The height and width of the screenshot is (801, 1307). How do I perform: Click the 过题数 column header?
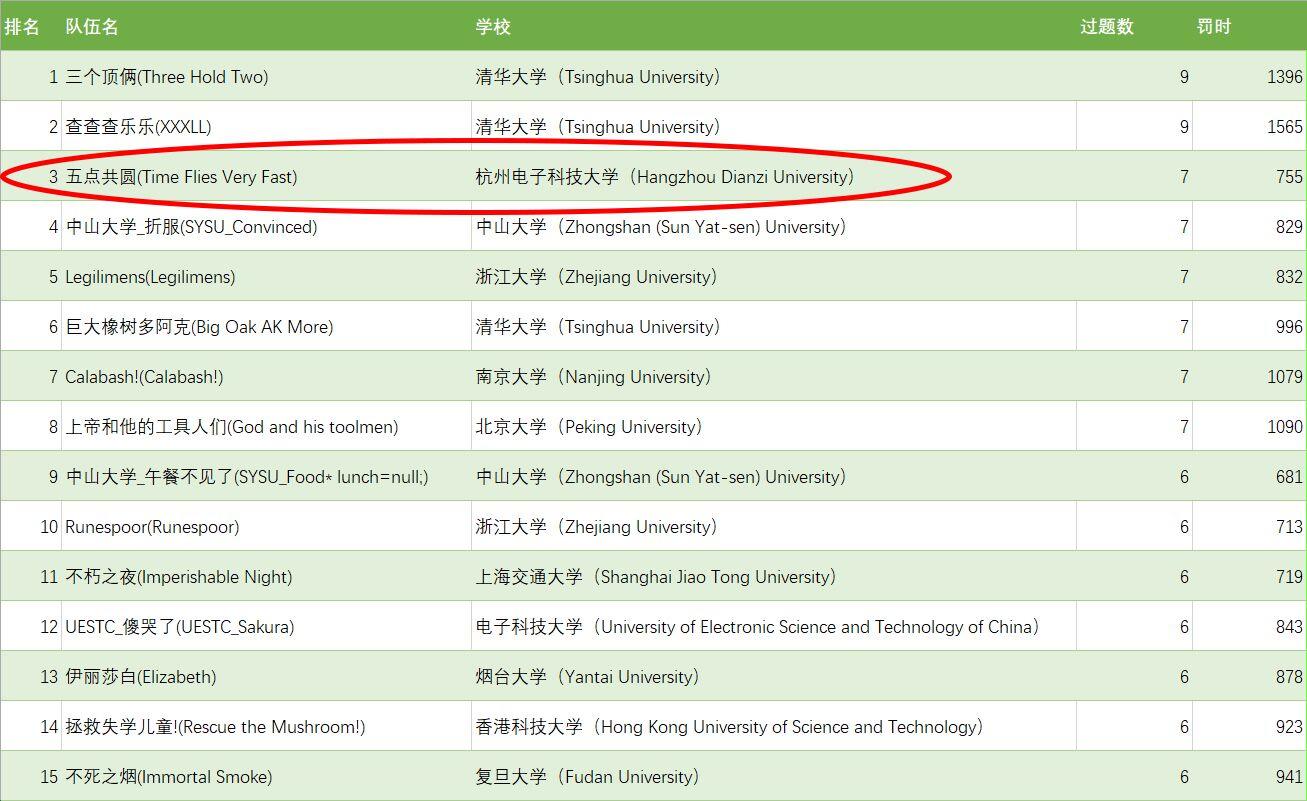pos(1107,27)
